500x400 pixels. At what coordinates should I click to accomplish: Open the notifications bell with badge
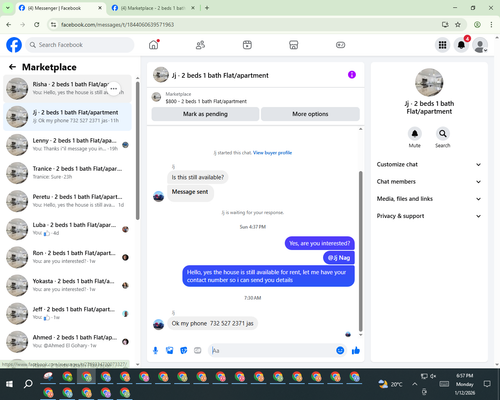tap(461, 45)
